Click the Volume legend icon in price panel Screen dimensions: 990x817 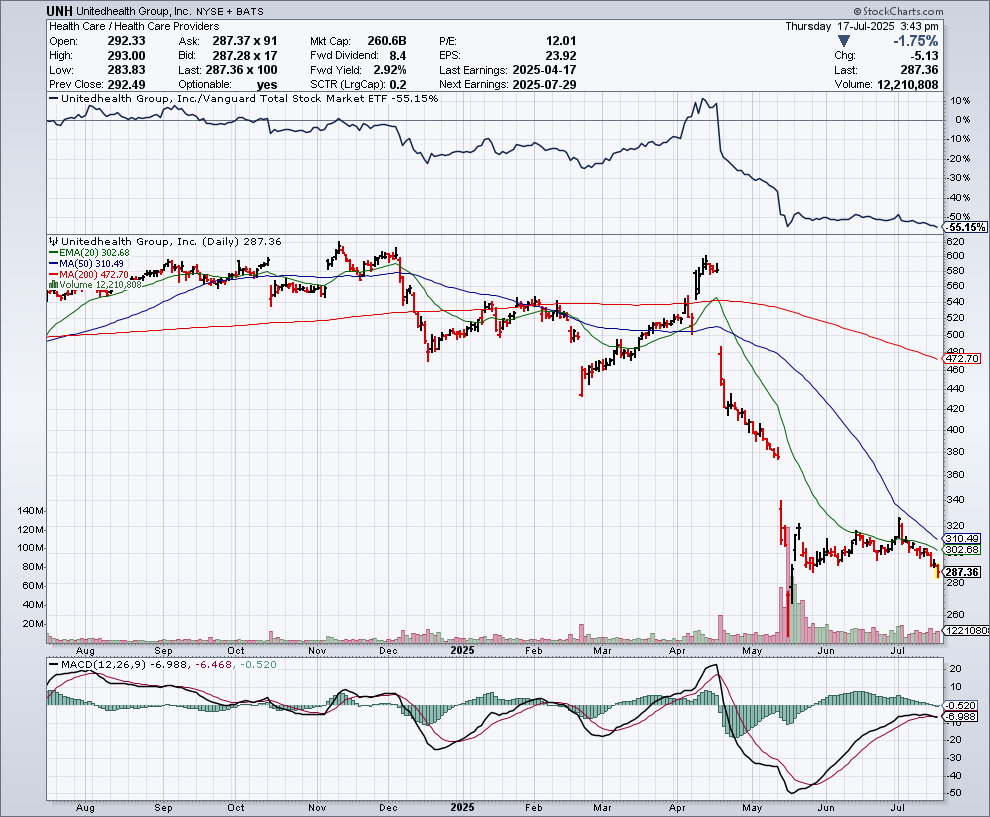pyautogui.click(x=54, y=285)
